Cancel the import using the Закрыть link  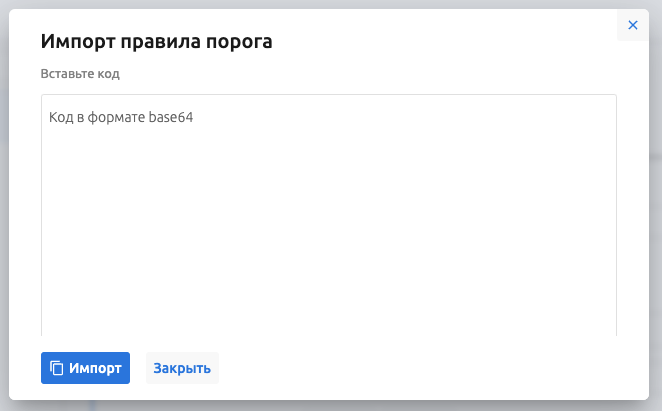coord(182,368)
